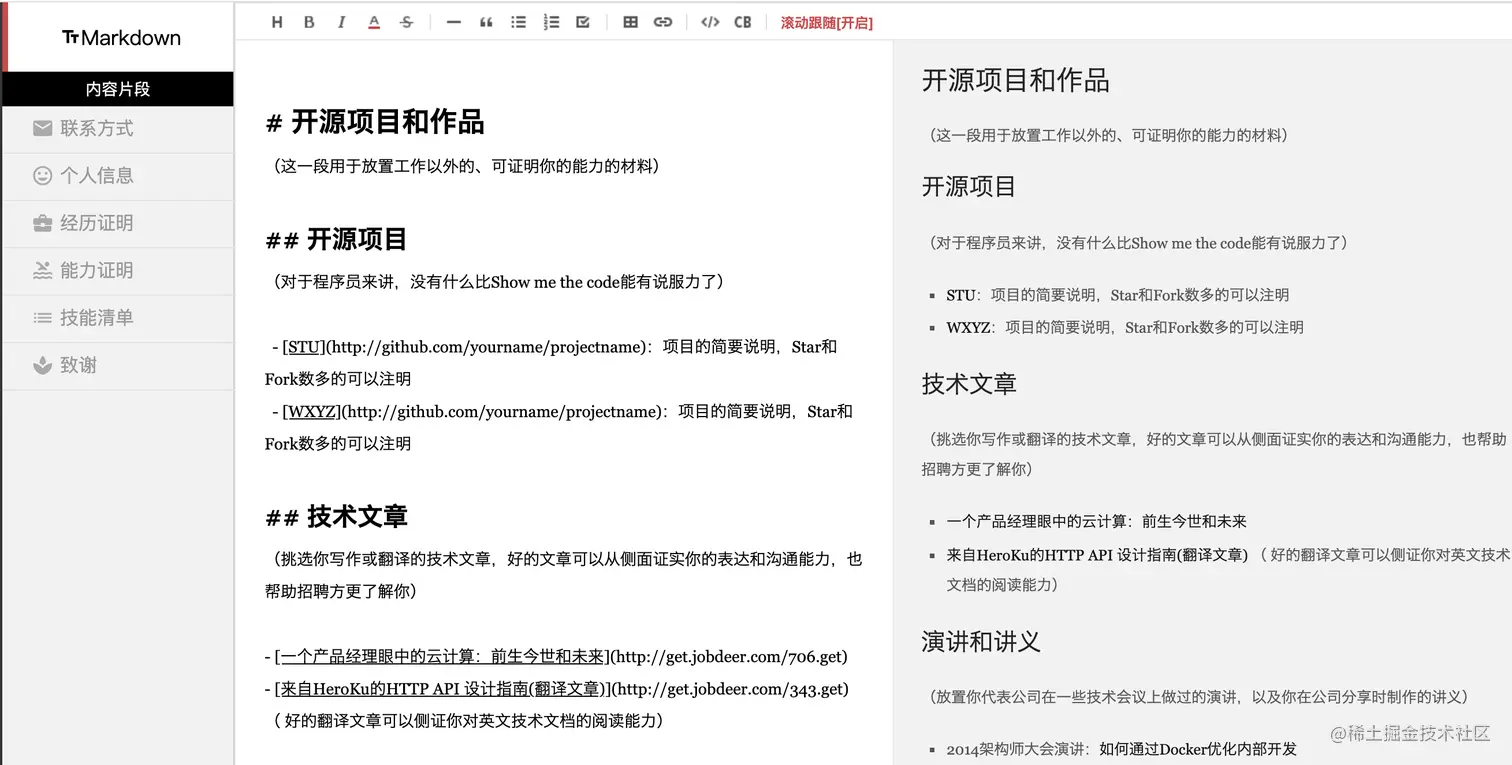The width and height of the screenshot is (1512, 765).
Task: Click editor text '（ 好的翻译文章可以侧面证你对英文技术文档的阅读能力）'
Action: pos(468,721)
